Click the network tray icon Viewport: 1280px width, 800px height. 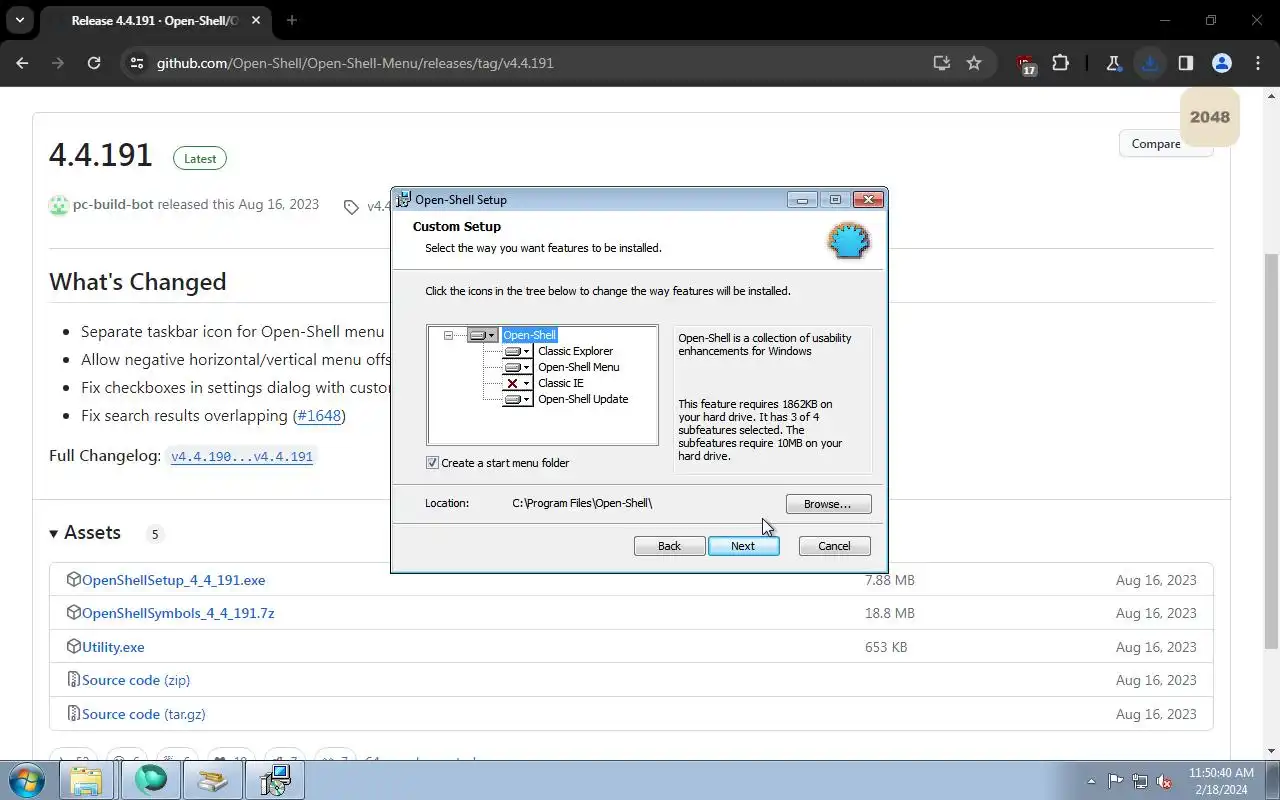click(1139, 781)
